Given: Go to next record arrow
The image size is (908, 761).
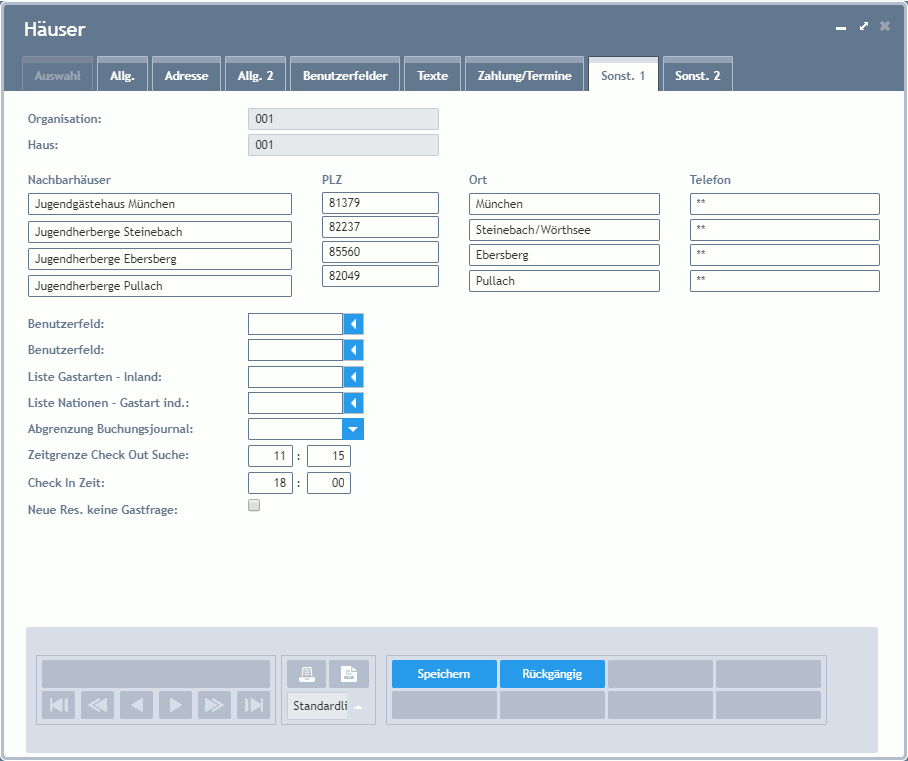Looking at the screenshot, I should click(175, 705).
